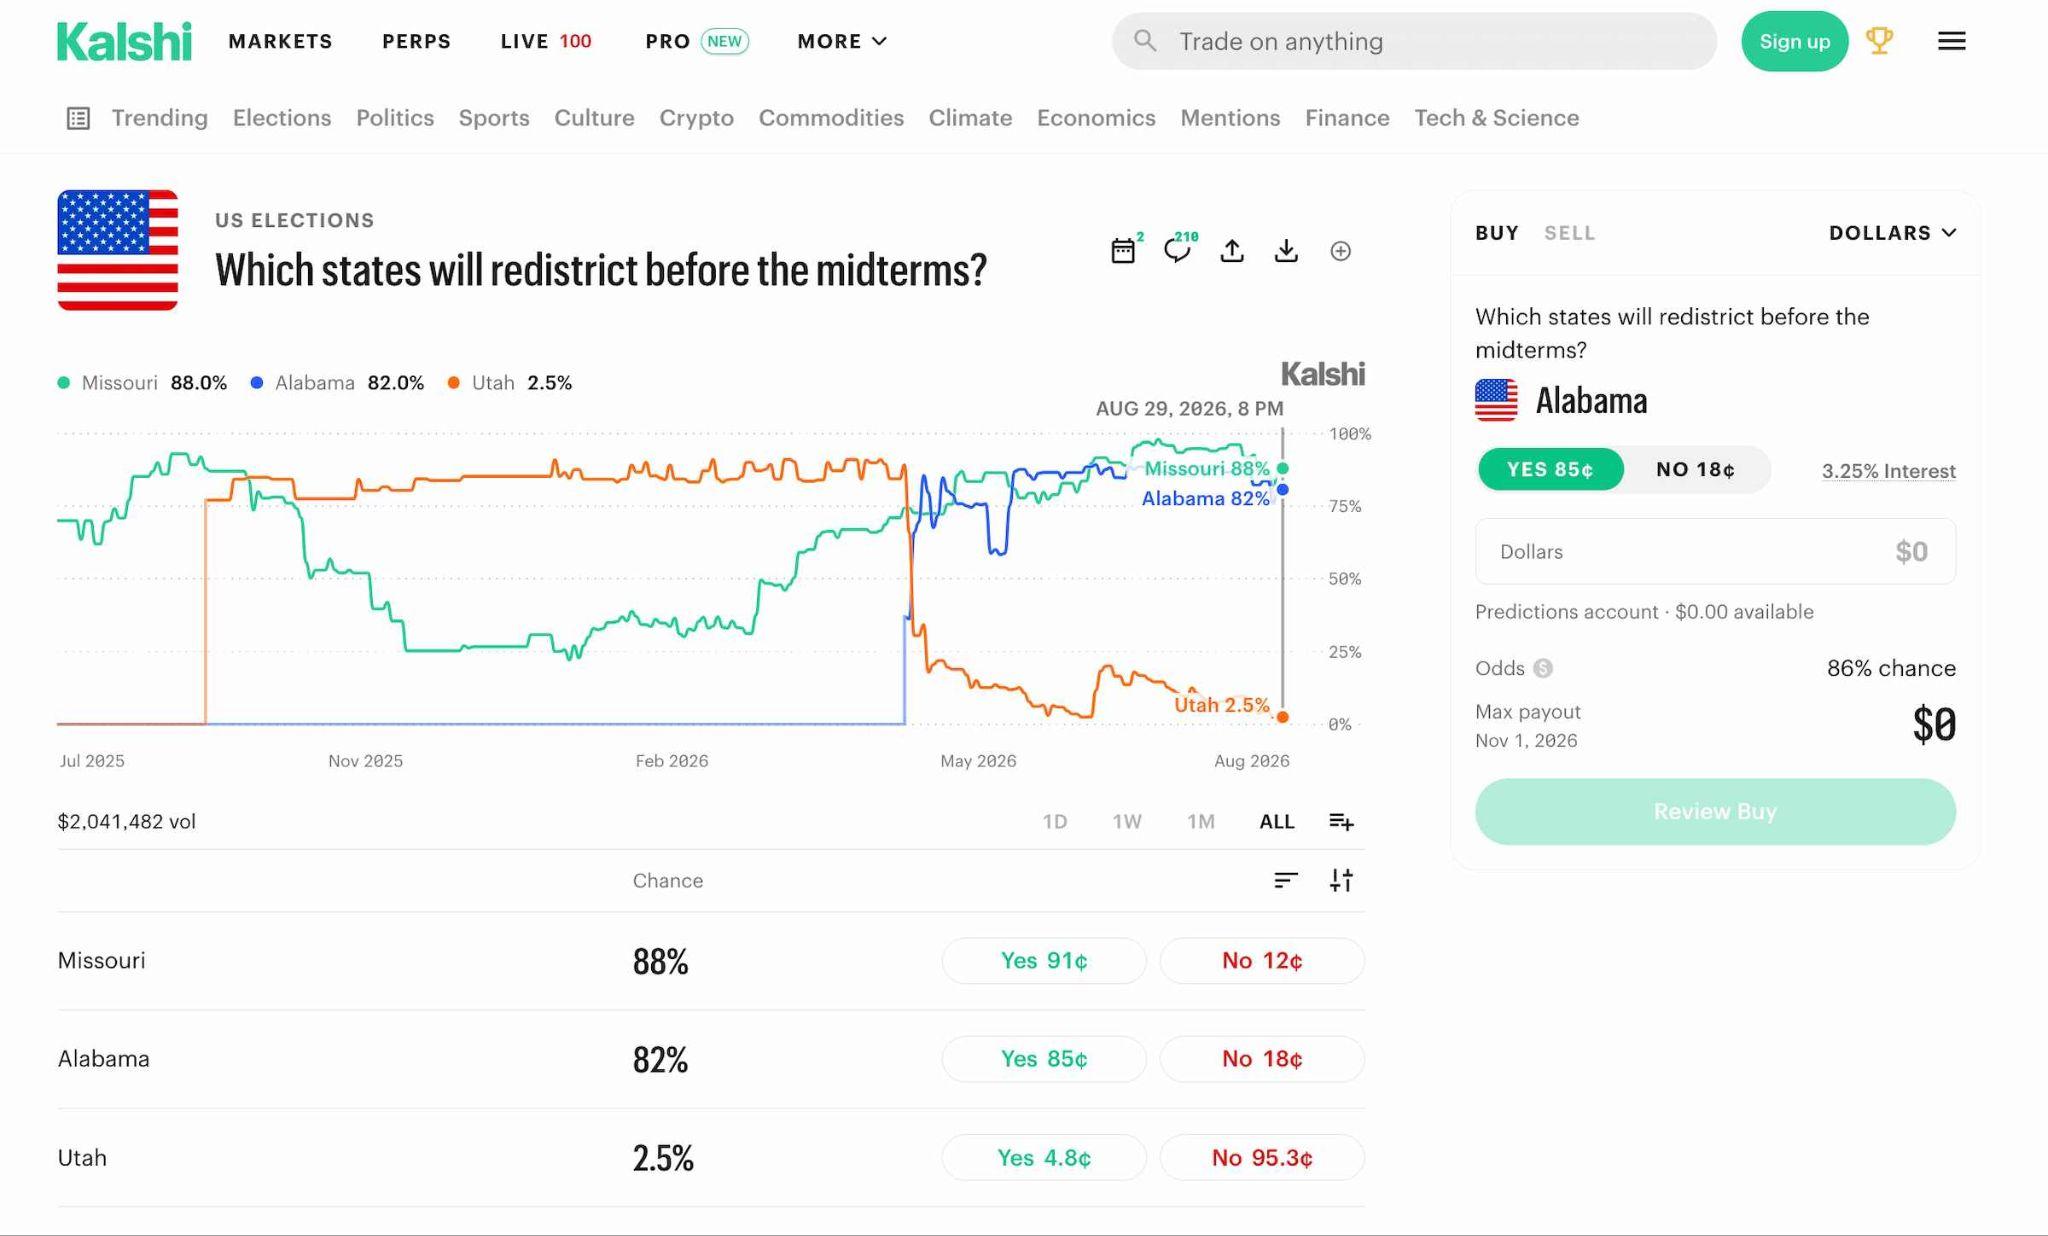Click the sort lines icon above the table
The height and width of the screenshot is (1236, 2048).
(x=1286, y=880)
